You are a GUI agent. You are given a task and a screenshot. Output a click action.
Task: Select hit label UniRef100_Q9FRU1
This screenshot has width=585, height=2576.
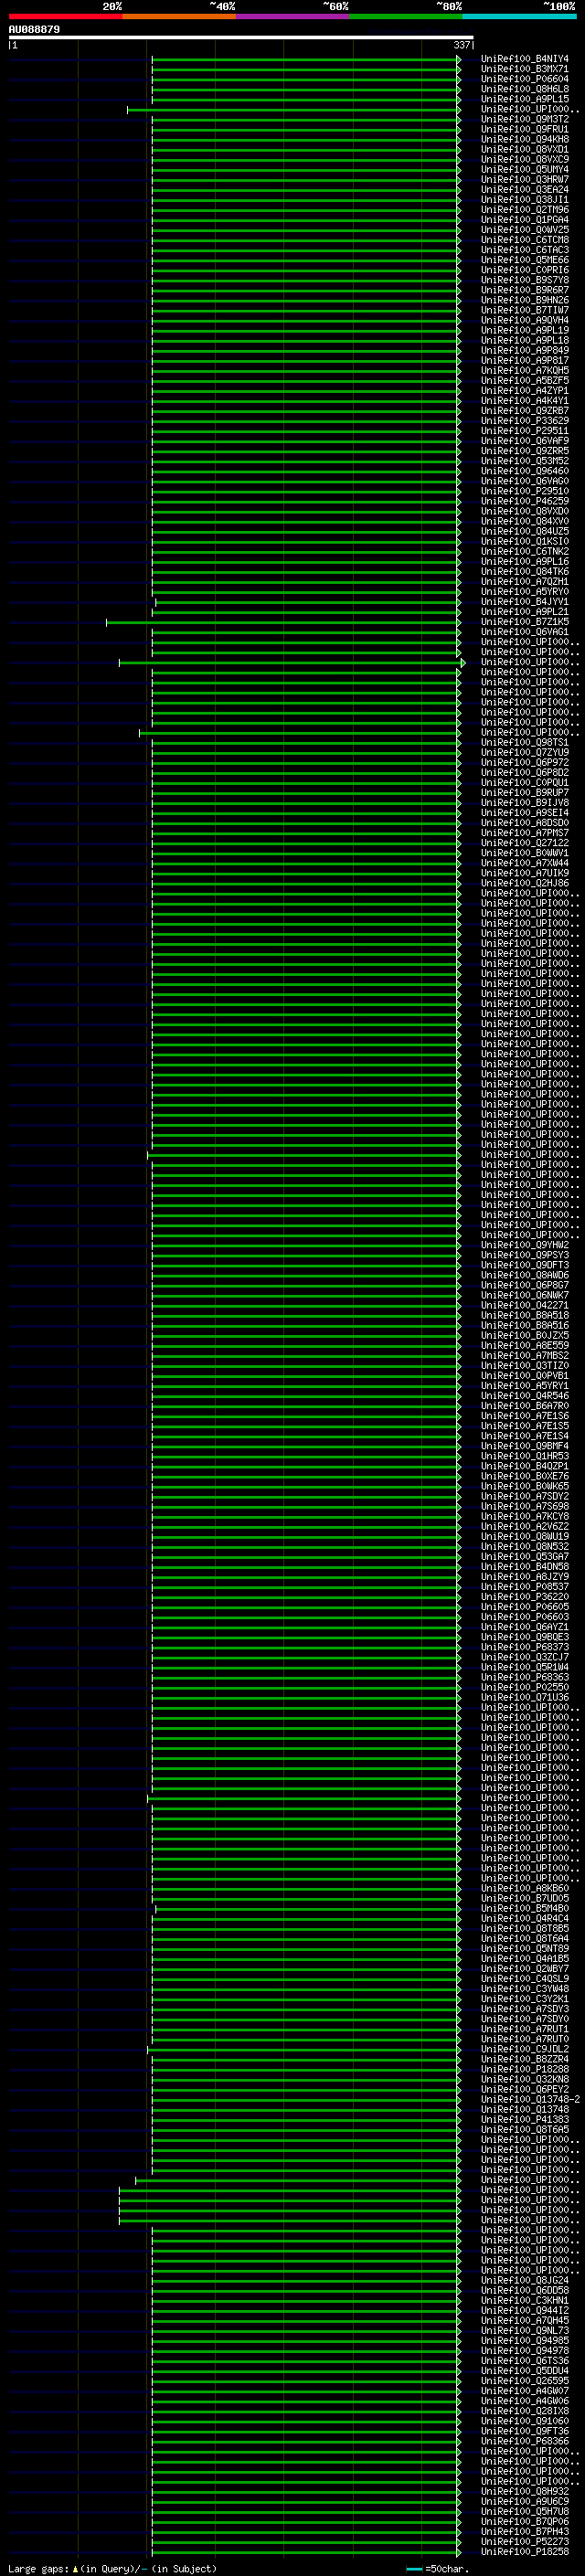pyautogui.click(x=525, y=129)
